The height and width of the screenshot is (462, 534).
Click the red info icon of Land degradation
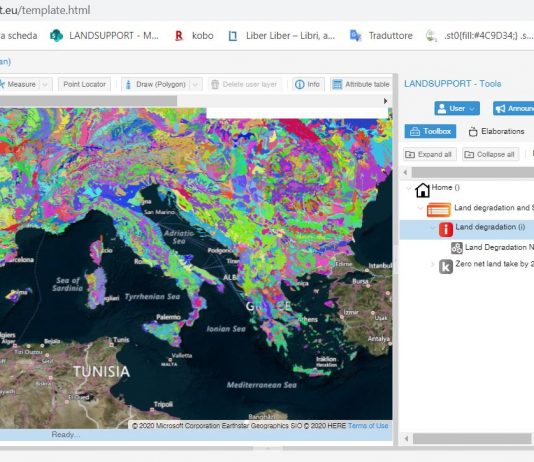coord(446,229)
